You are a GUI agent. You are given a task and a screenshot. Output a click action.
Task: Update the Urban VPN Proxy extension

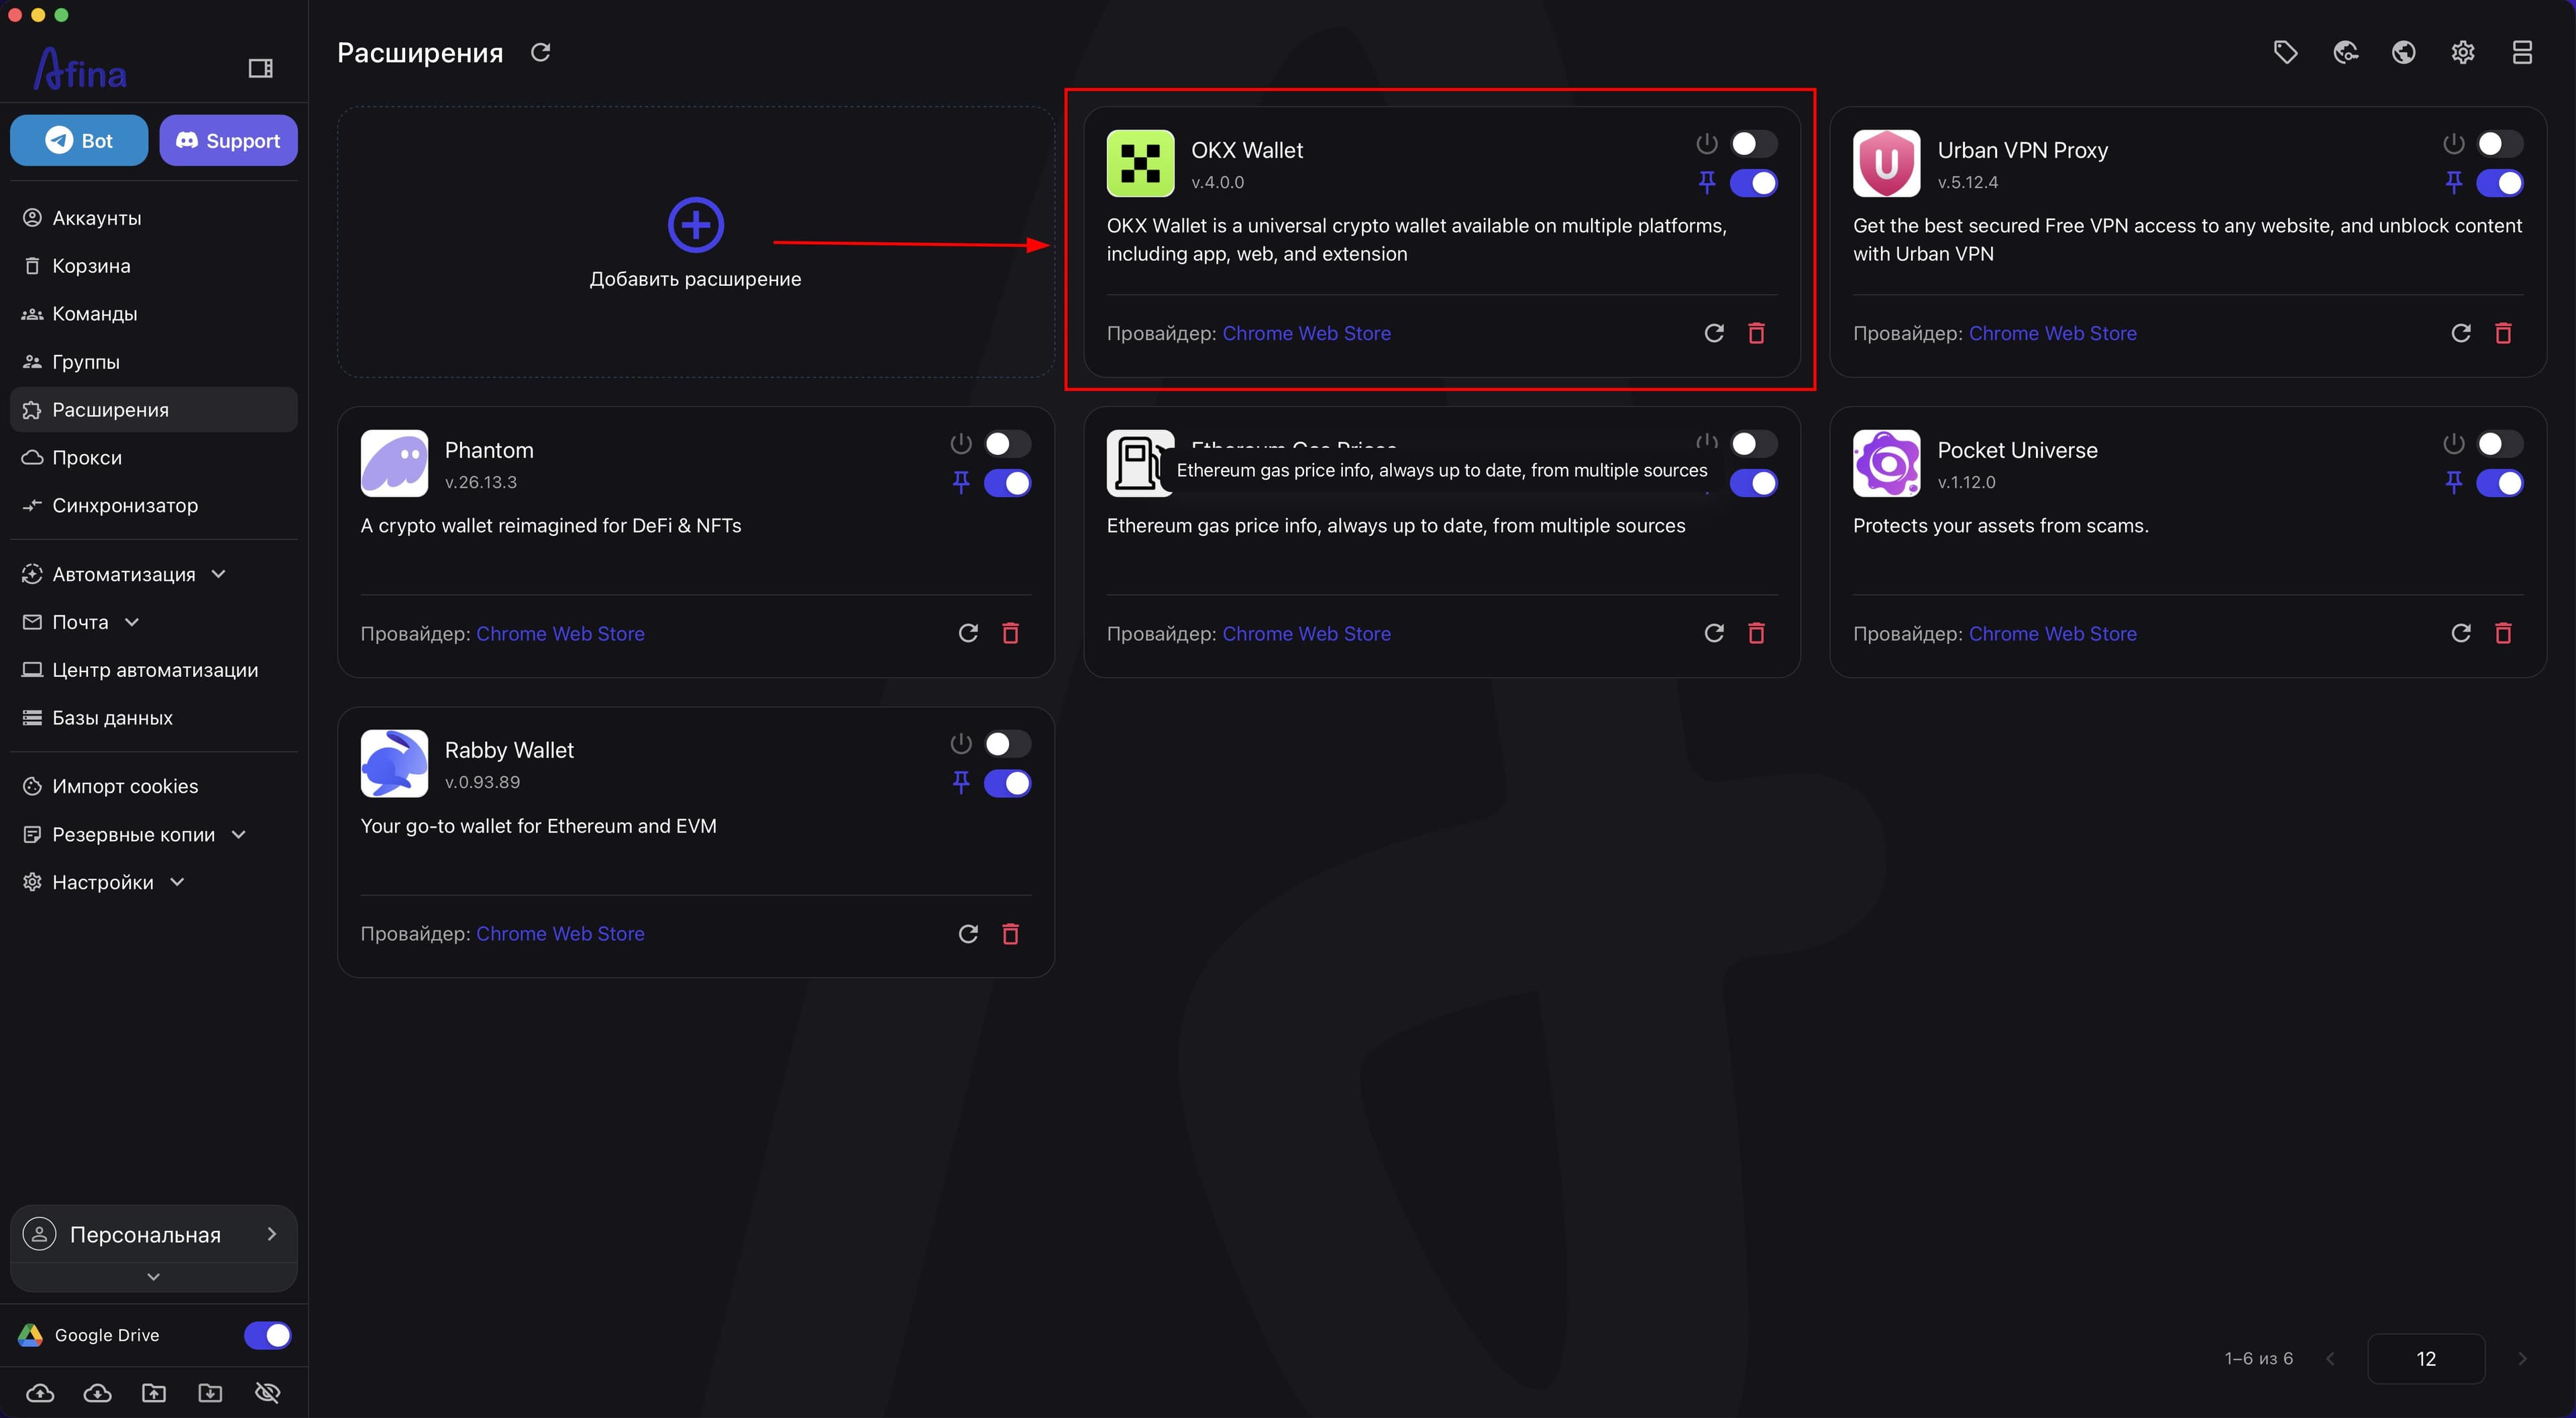tap(2461, 333)
